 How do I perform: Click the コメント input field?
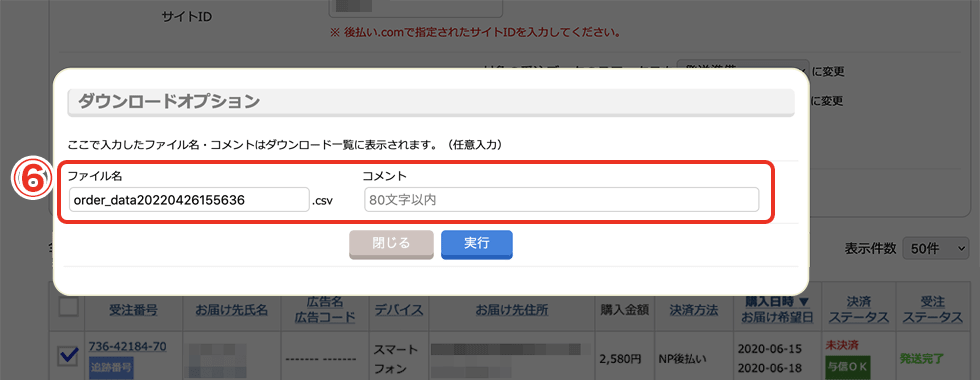click(561, 201)
